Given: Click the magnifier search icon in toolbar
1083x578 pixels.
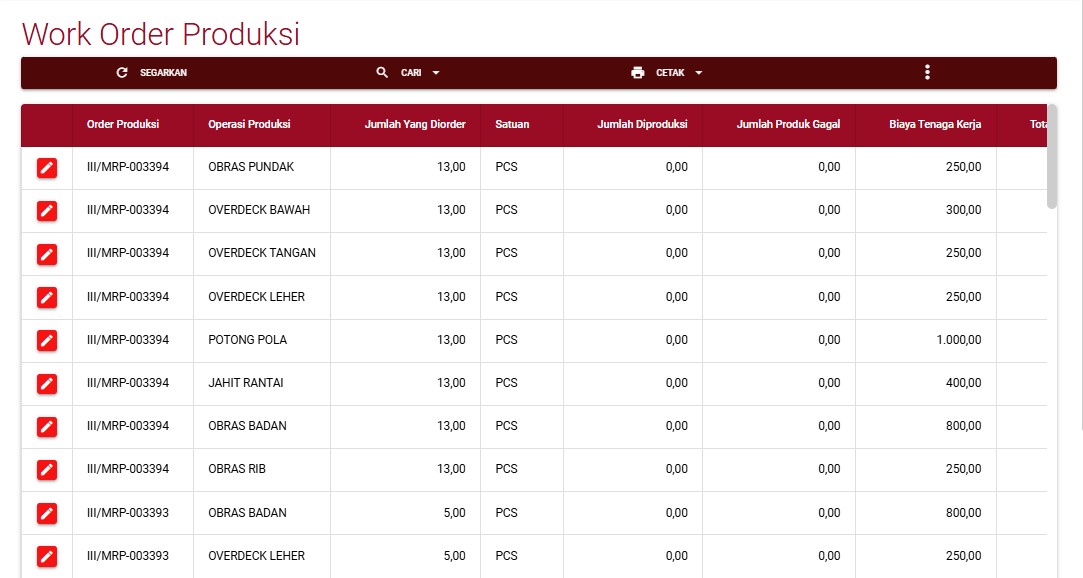Looking at the screenshot, I should (382, 73).
